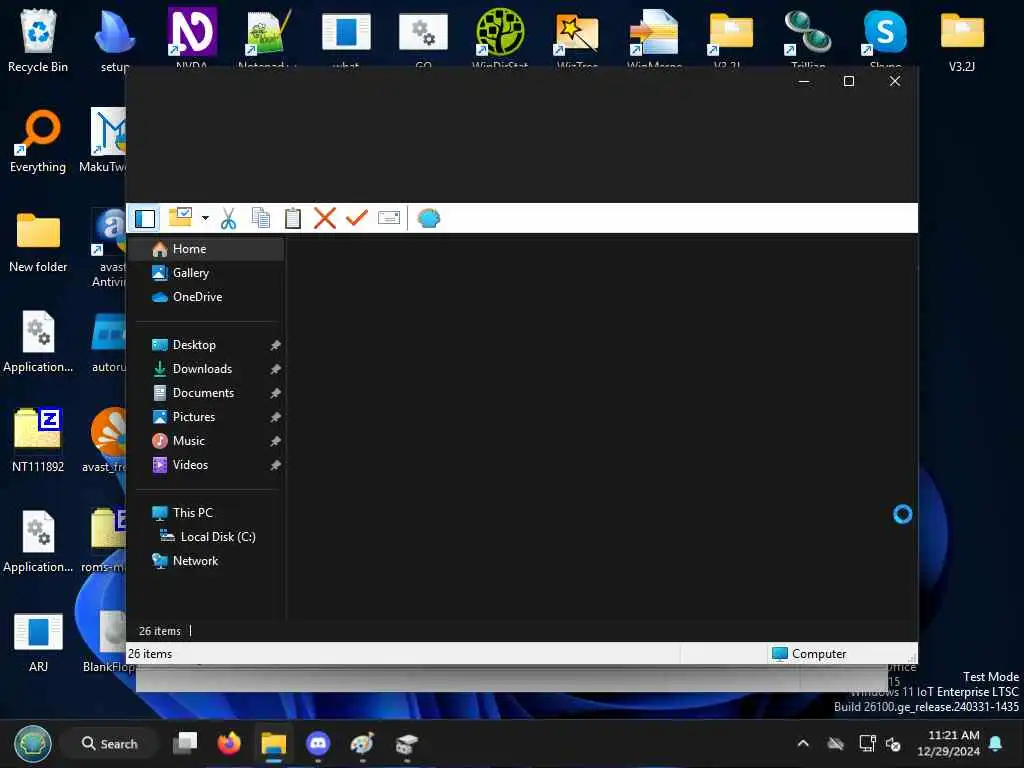Click the taskbar Search box
The width and height of the screenshot is (1024, 768).
[x=109, y=743]
